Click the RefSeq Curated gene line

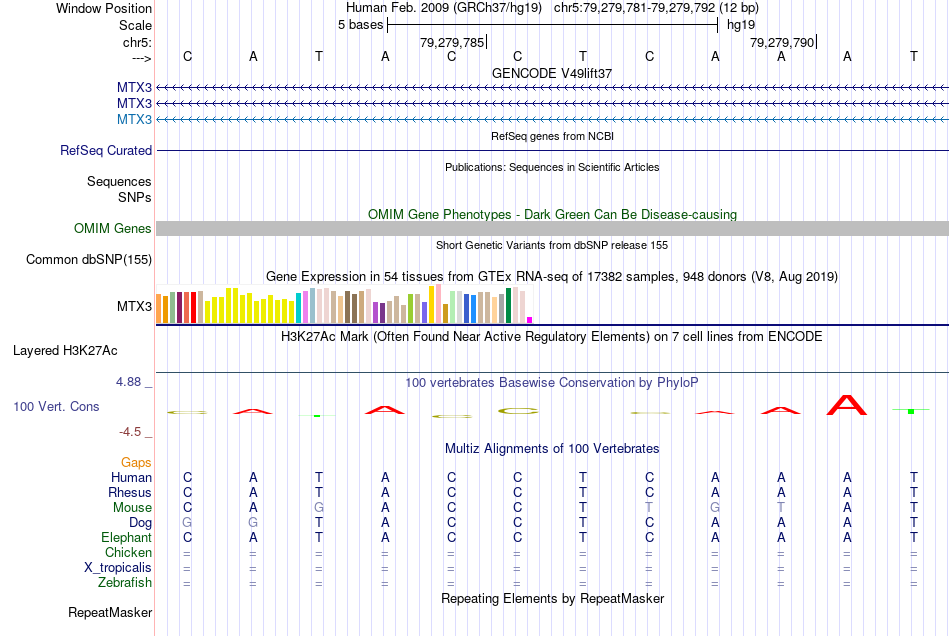coord(552,150)
